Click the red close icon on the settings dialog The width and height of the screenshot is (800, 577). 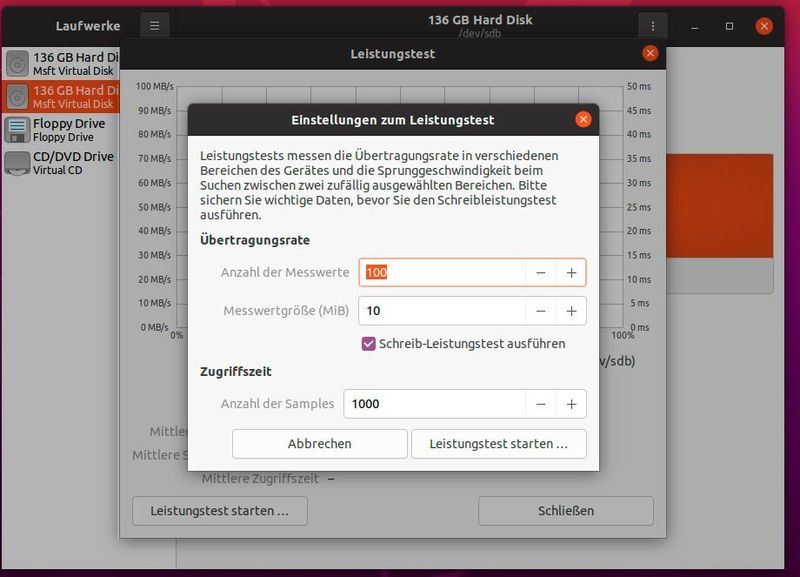click(x=583, y=118)
